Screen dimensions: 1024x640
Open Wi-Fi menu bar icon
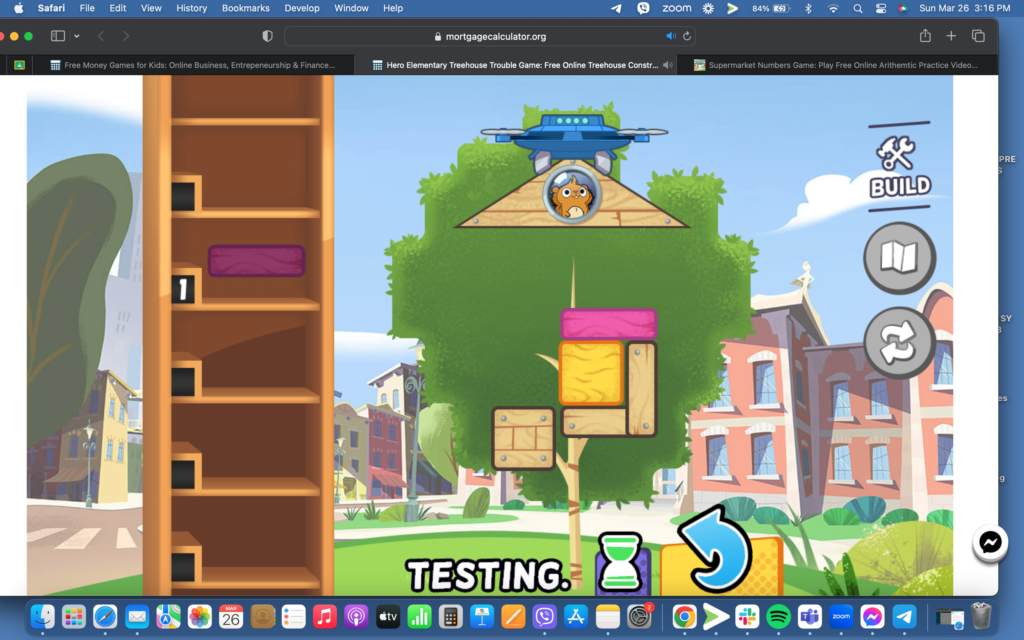[833, 8]
